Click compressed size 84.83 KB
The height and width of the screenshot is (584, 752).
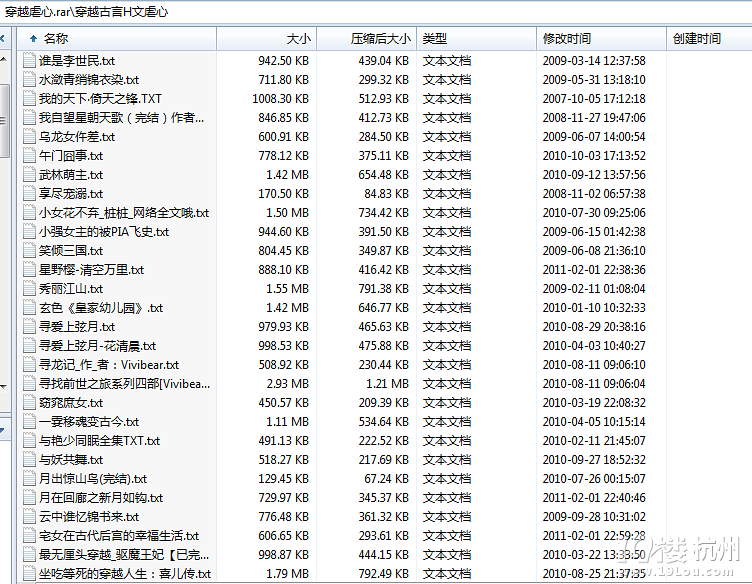(x=387, y=194)
